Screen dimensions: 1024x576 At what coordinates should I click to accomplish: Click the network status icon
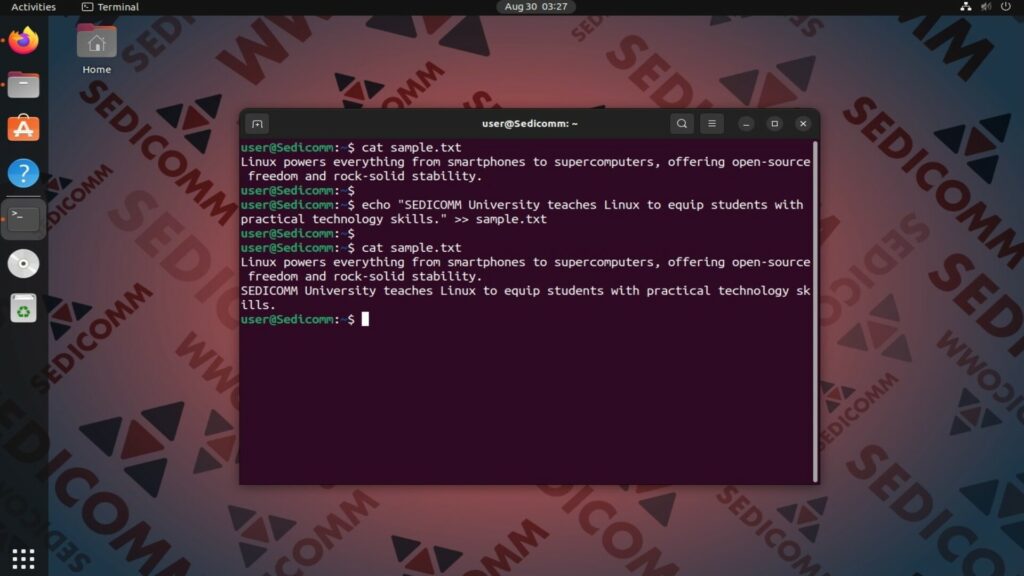tap(965, 7)
